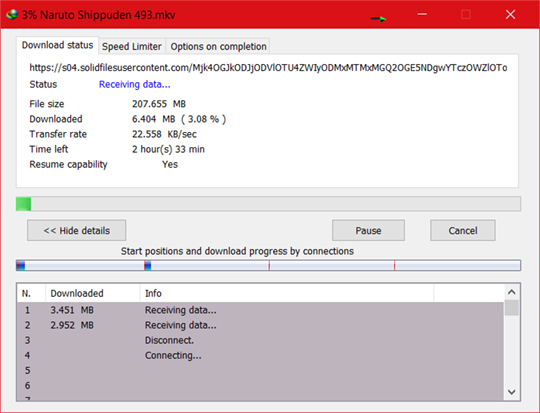540x413 pixels.
Task: Minimize the download window
Action: click(x=422, y=14)
